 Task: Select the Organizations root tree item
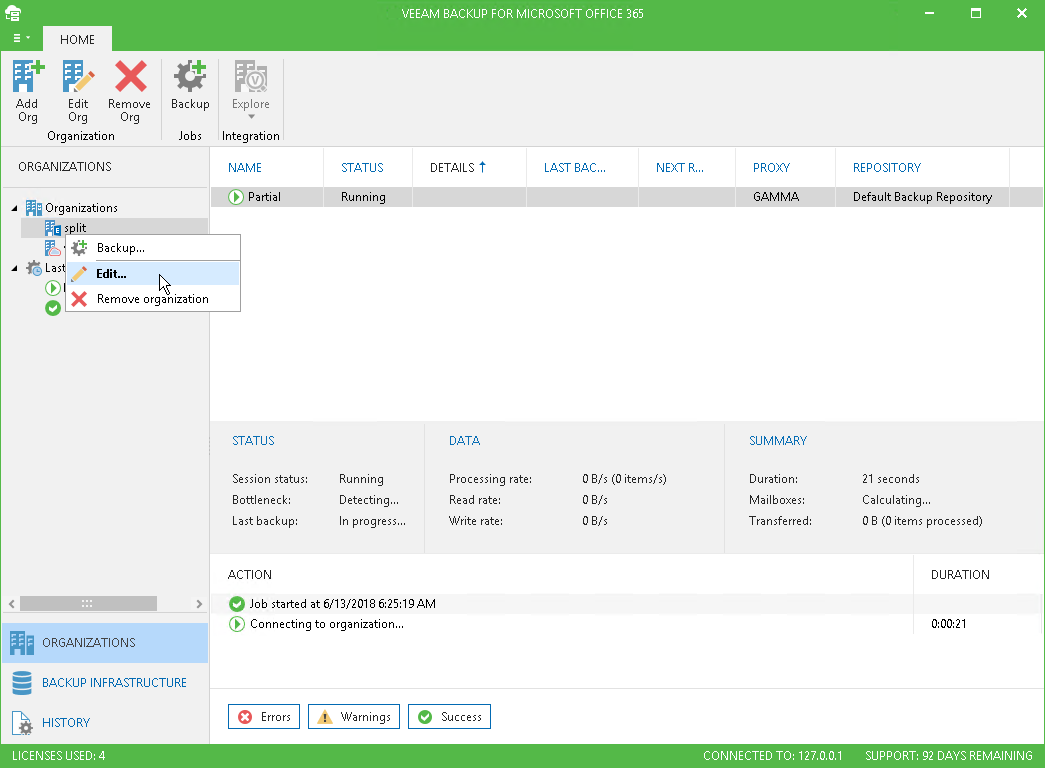(x=81, y=208)
